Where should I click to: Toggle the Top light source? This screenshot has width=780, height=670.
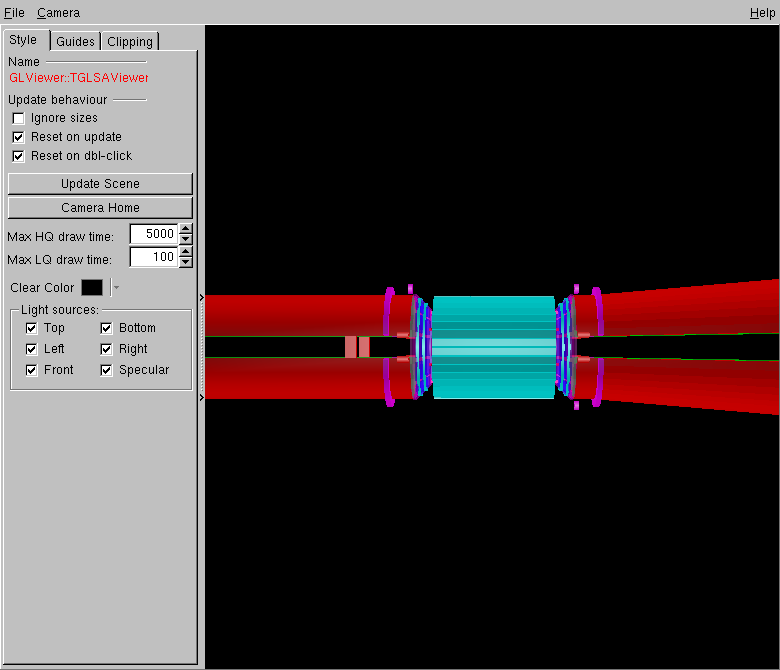tap(31, 328)
